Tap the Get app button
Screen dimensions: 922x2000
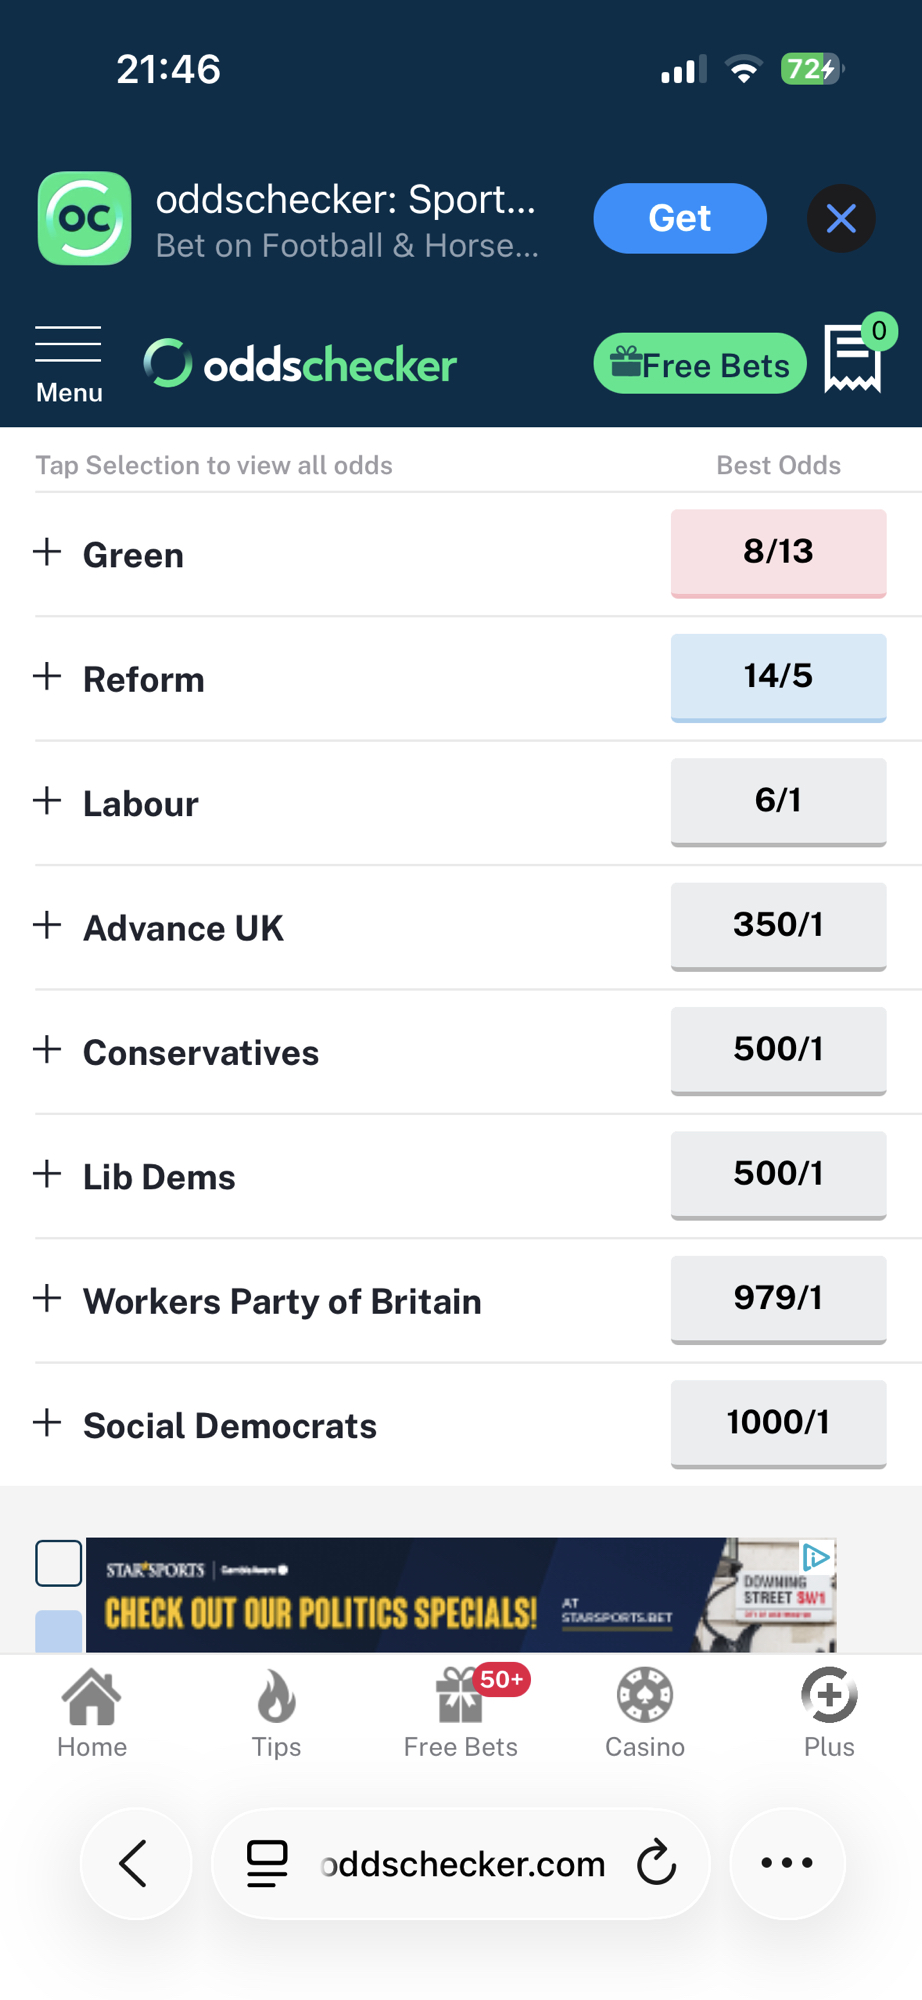(x=679, y=218)
